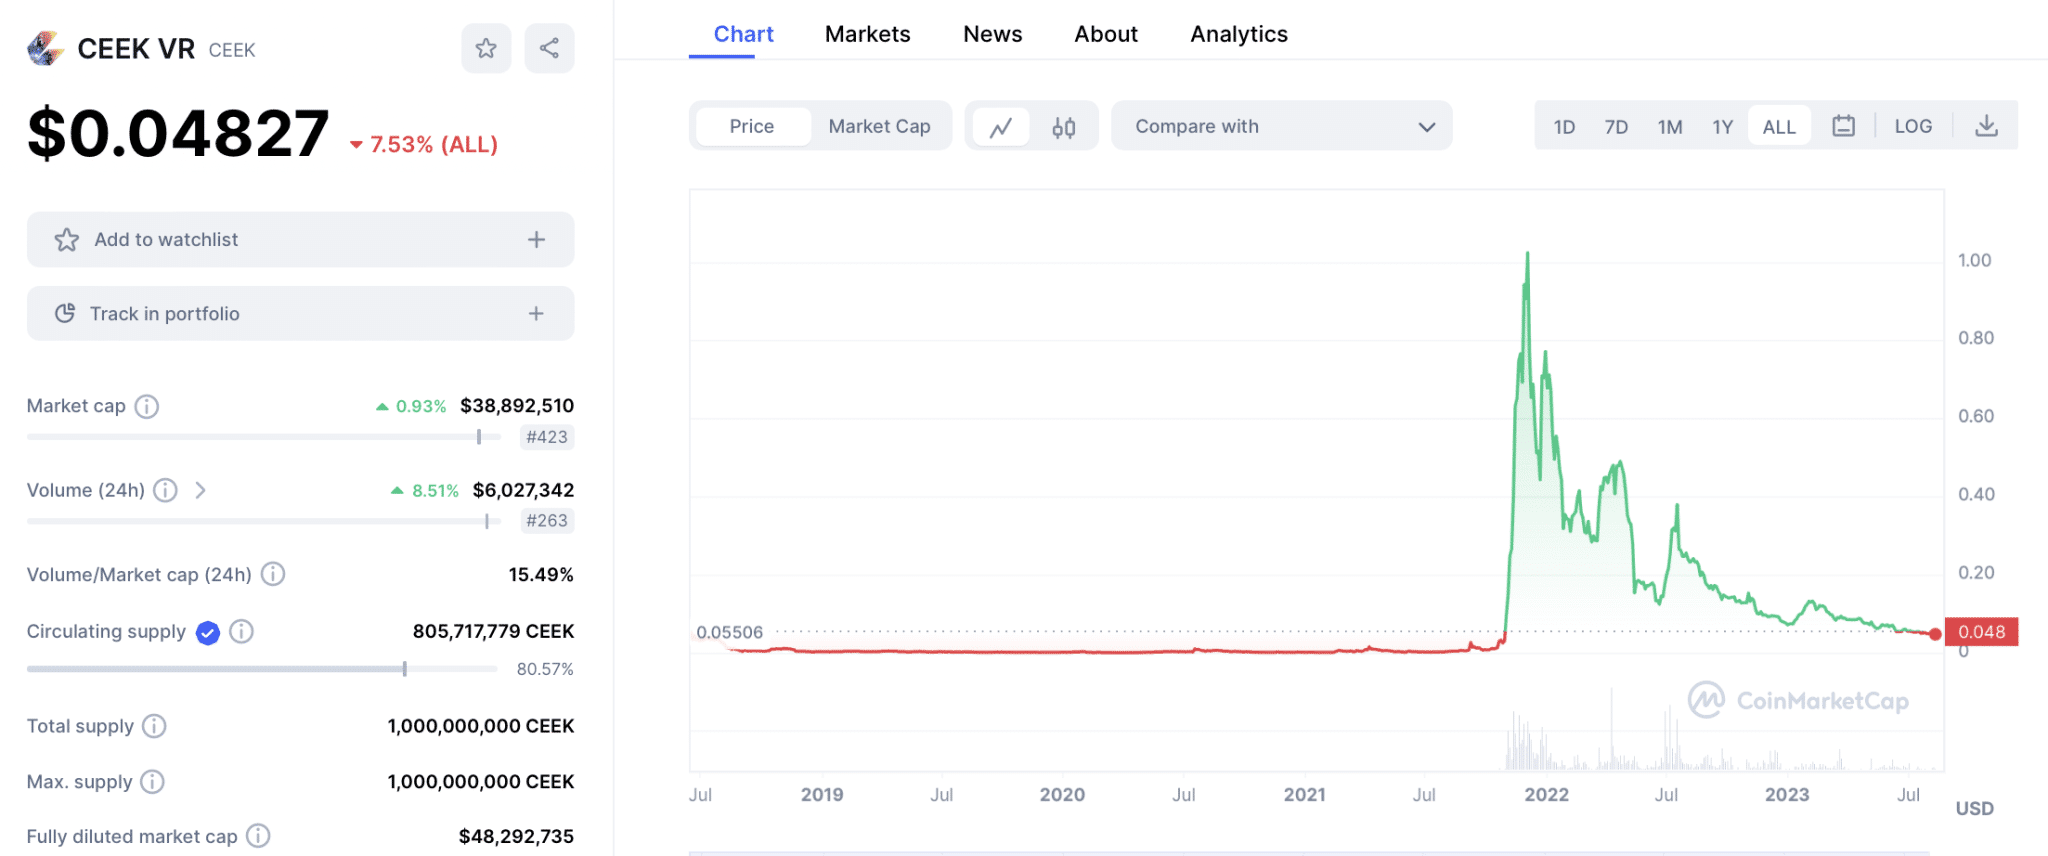Click the verified checkmark badge beside Circulating supply
The width and height of the screenshot is (2048, 856).
(x=208, y=632)
